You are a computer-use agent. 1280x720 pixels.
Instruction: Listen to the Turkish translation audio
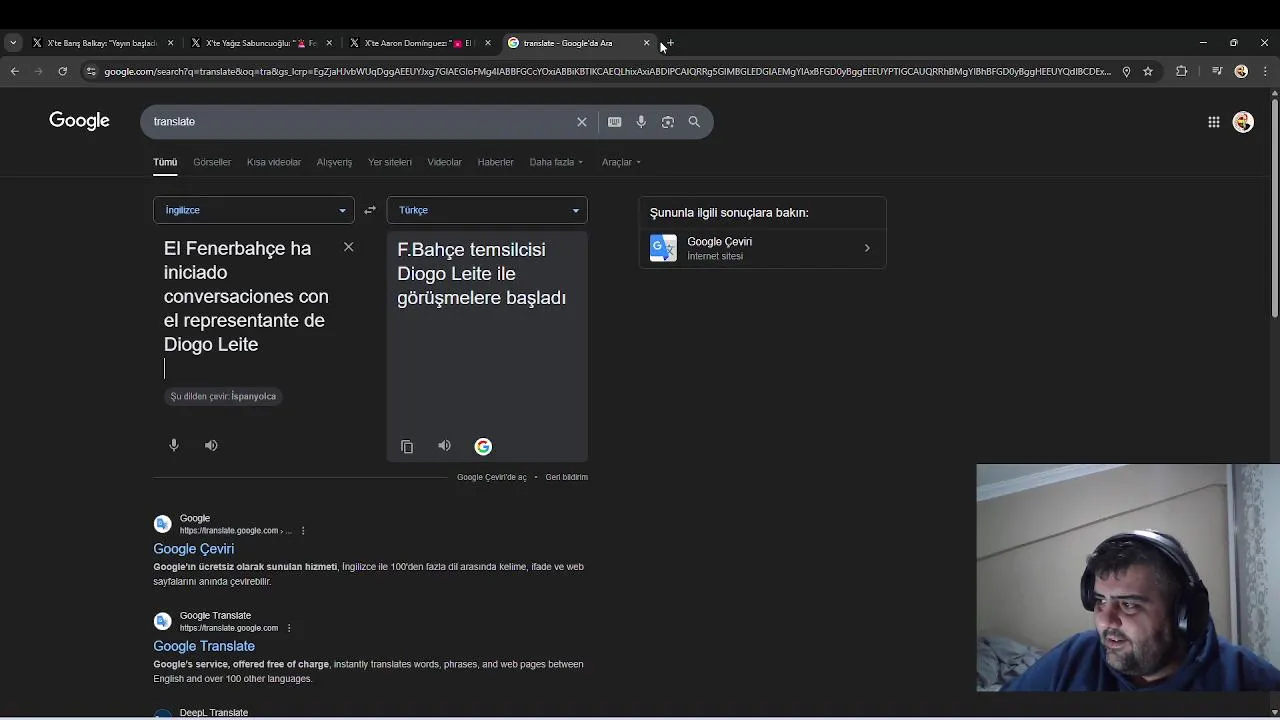click(444, 446)
